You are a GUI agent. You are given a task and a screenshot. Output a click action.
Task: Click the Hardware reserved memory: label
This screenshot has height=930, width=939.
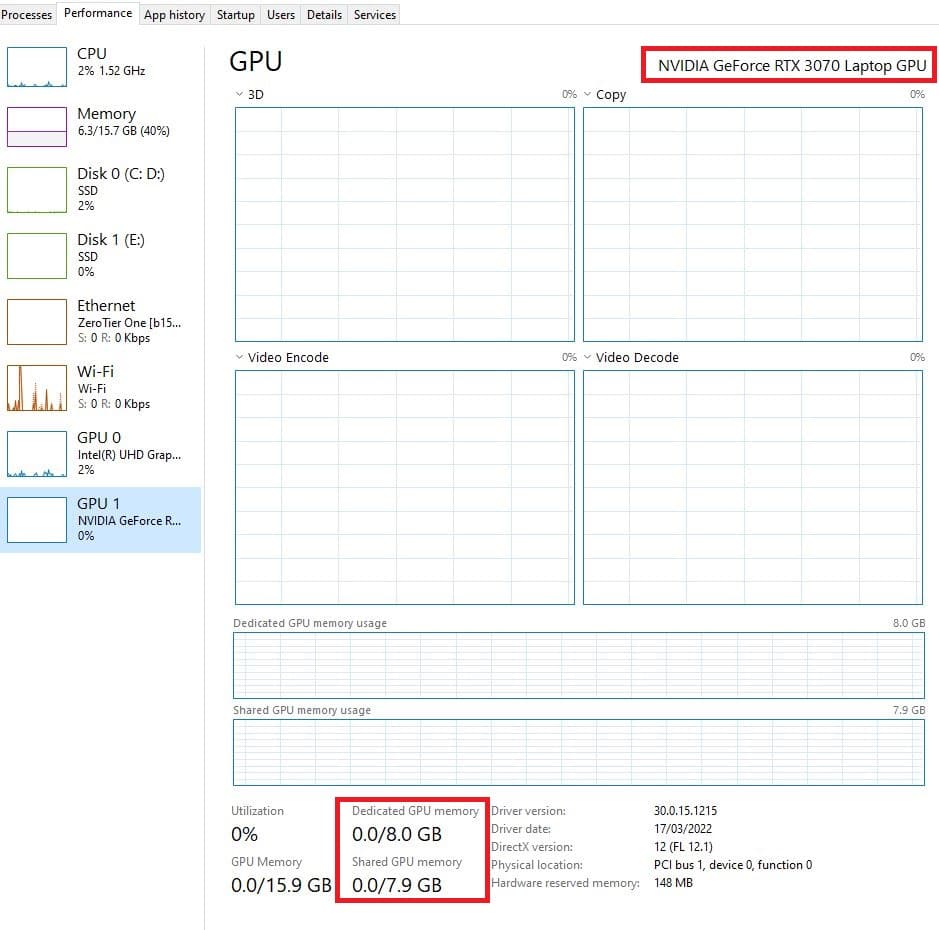(x=565, y=883)
